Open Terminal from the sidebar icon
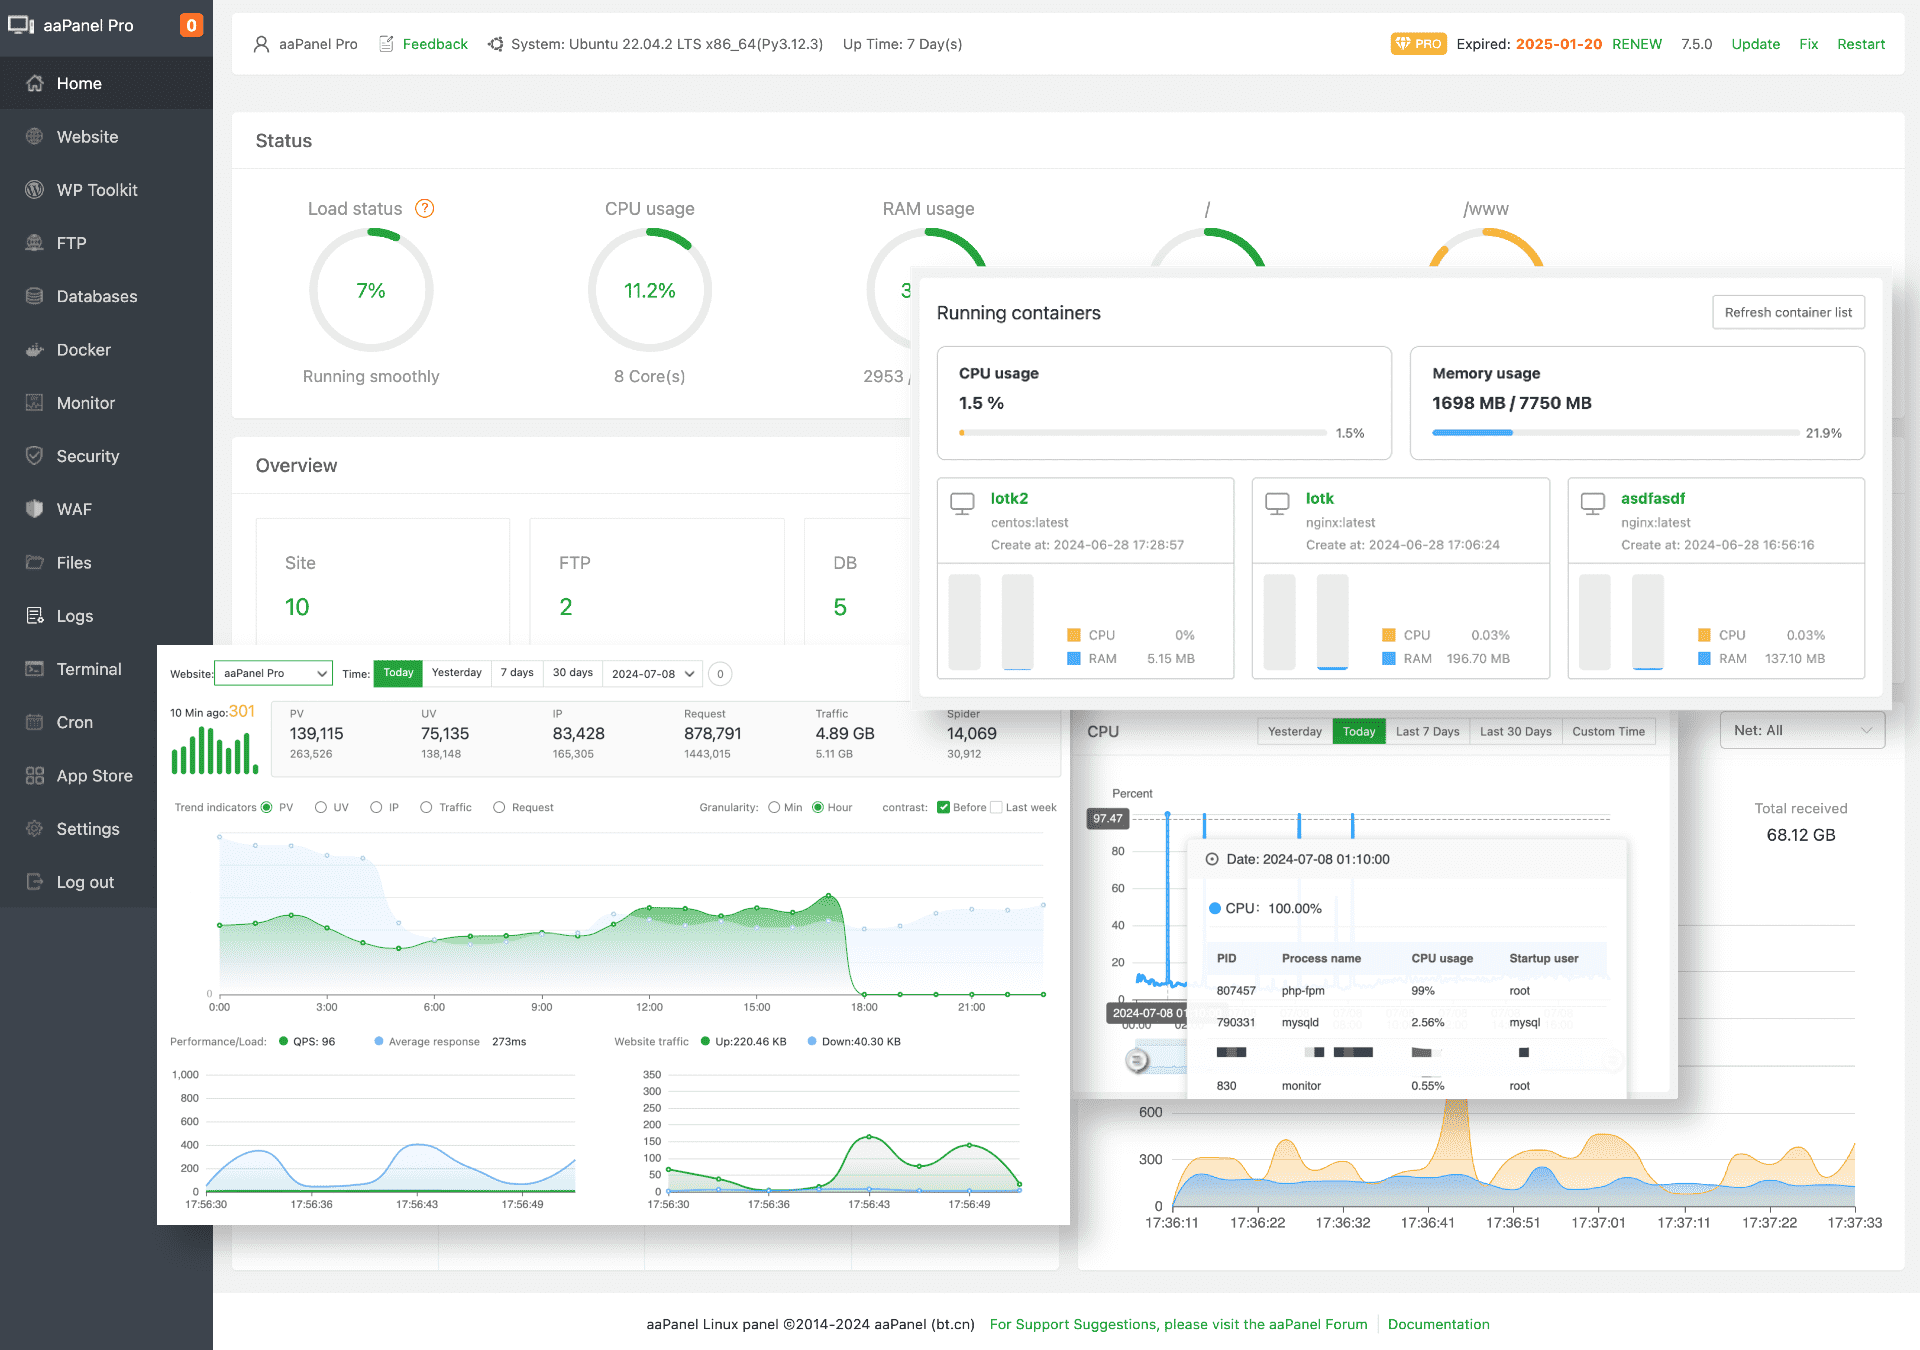Viewport: 1920px width, 1350px height. (x=35, y=669)
